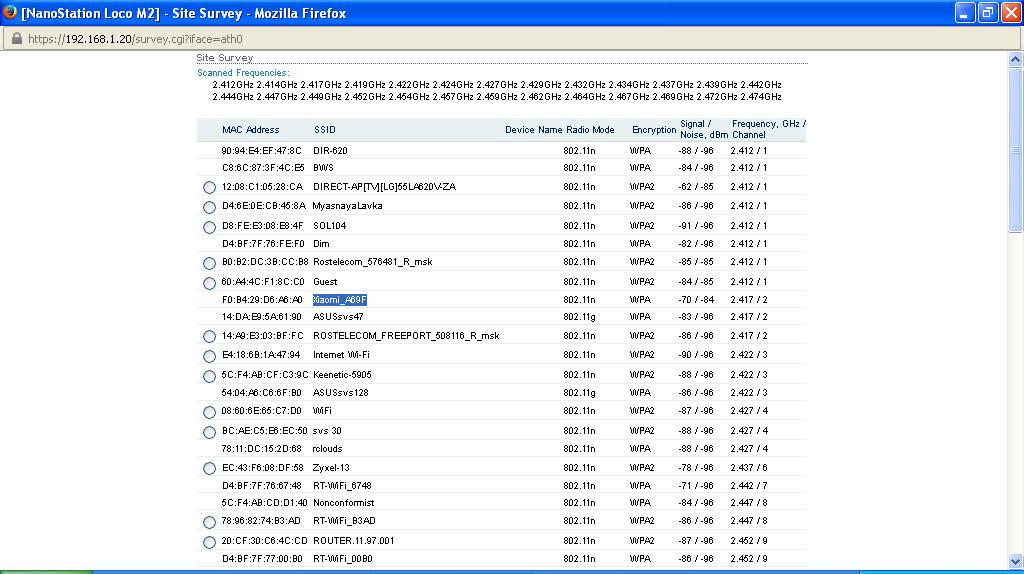This screenshot has width=1024, height=574.
Task: Select Rostelecom_576481_R_msk radio button
Action: [209, 263]
